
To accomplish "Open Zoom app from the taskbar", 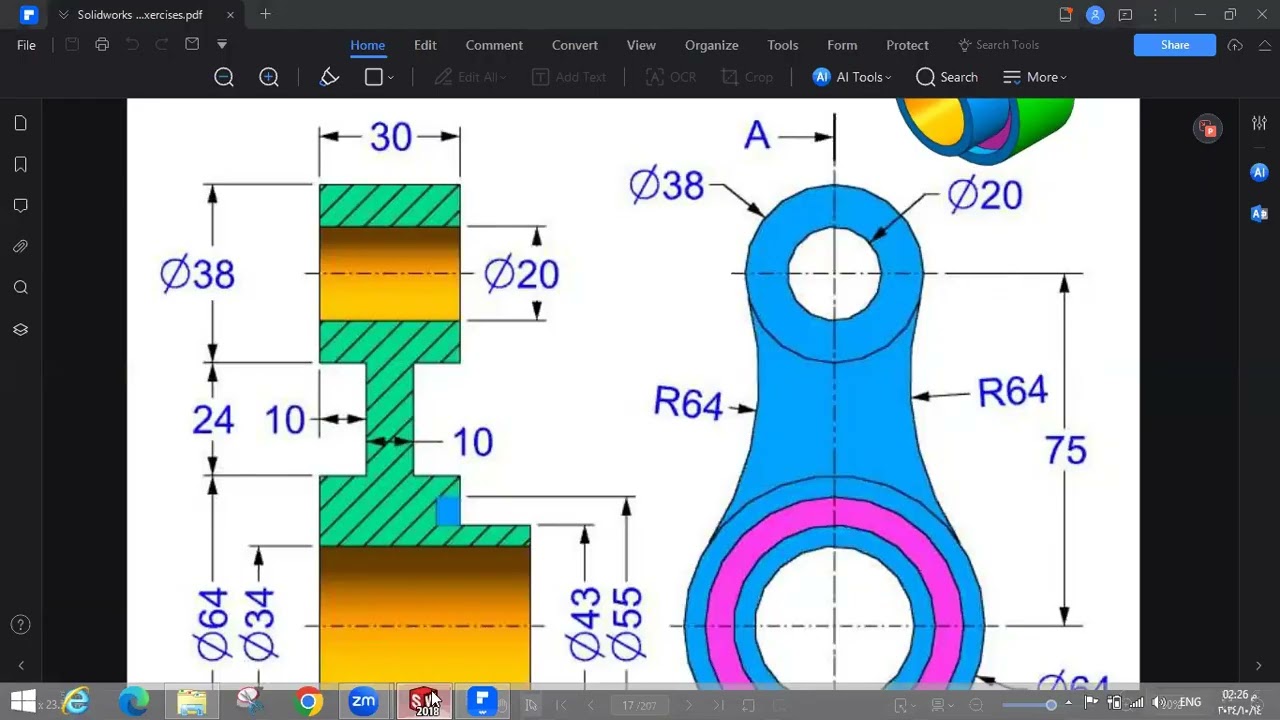I will point(363,702).
